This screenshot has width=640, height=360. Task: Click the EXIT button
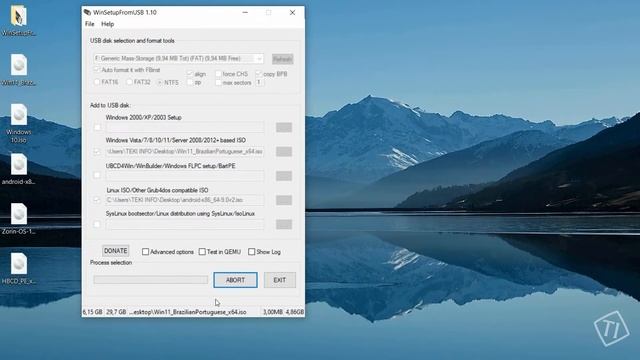[280, 280]
